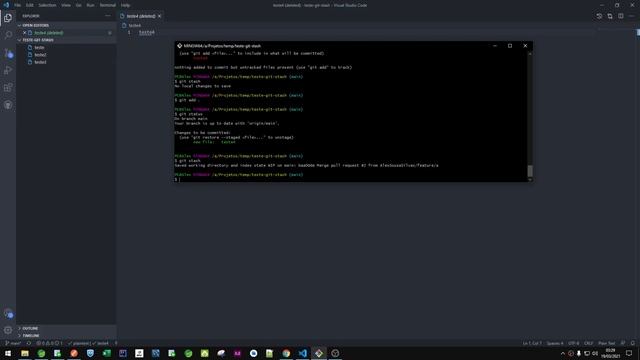Collapse the Open Editors section
The width and height of the screenshot is (640, 360).
click(19, 25)
